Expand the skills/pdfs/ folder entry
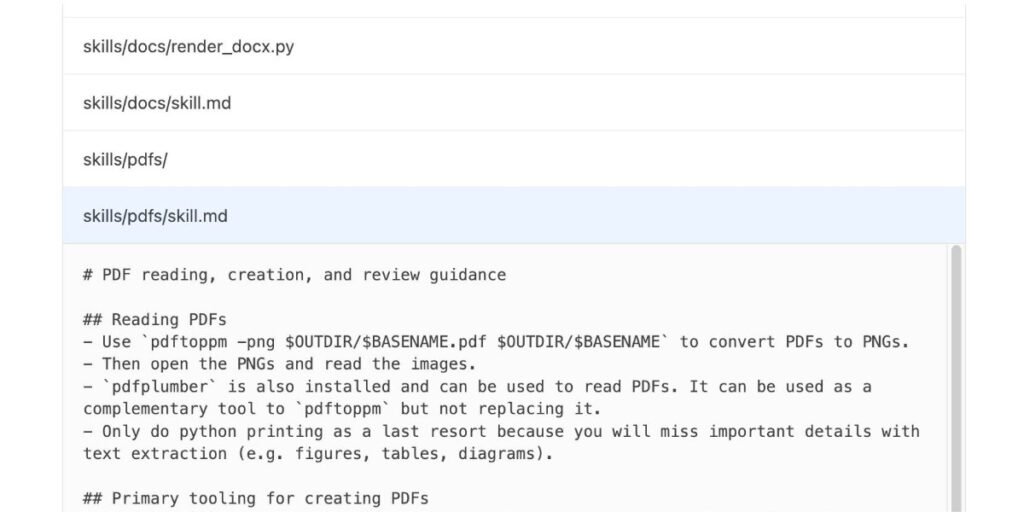 click(x=125, y=159)
